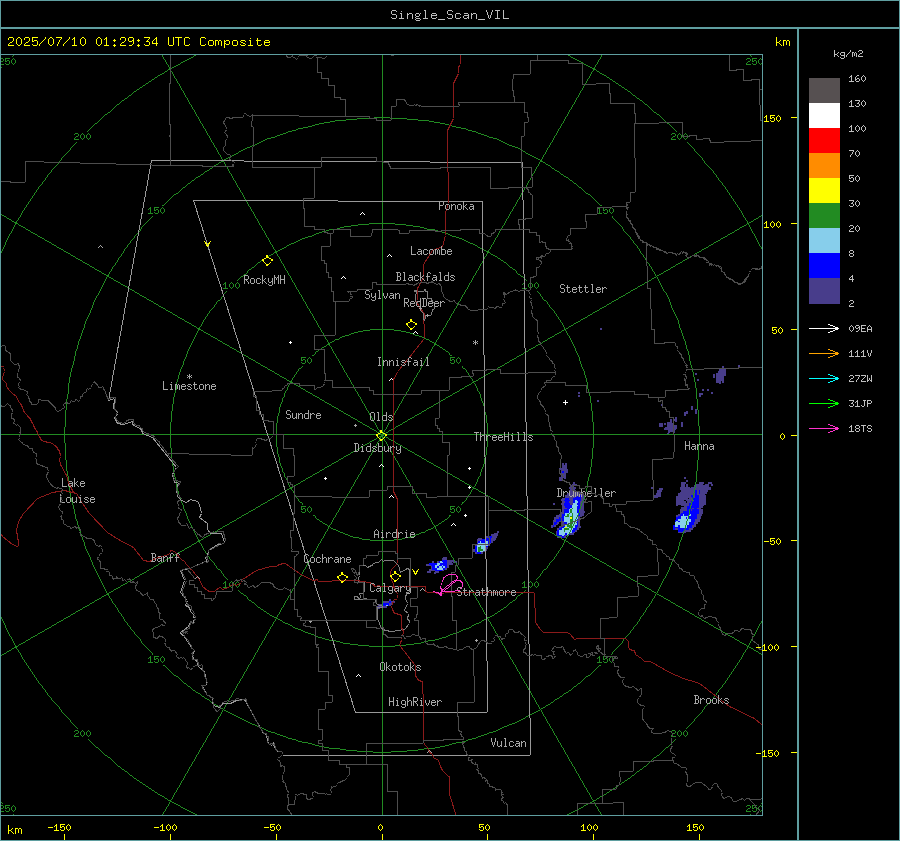Click the Ponoka town label
This screenshot has width=900, height=841.
tap(456, 206)
